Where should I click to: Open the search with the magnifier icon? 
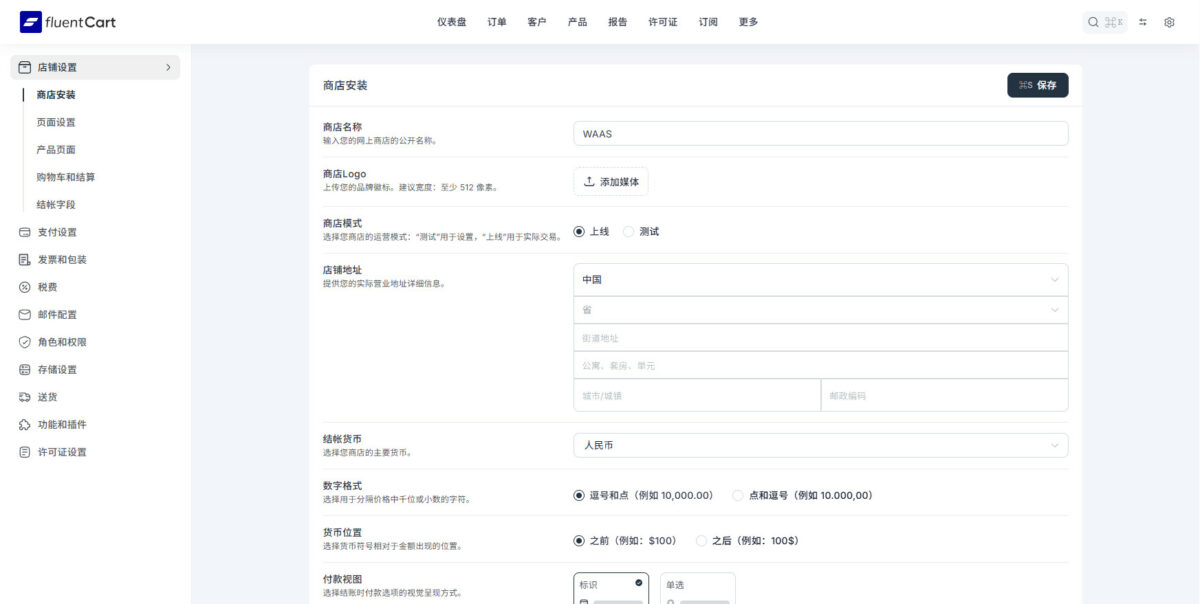(1092, 21)
